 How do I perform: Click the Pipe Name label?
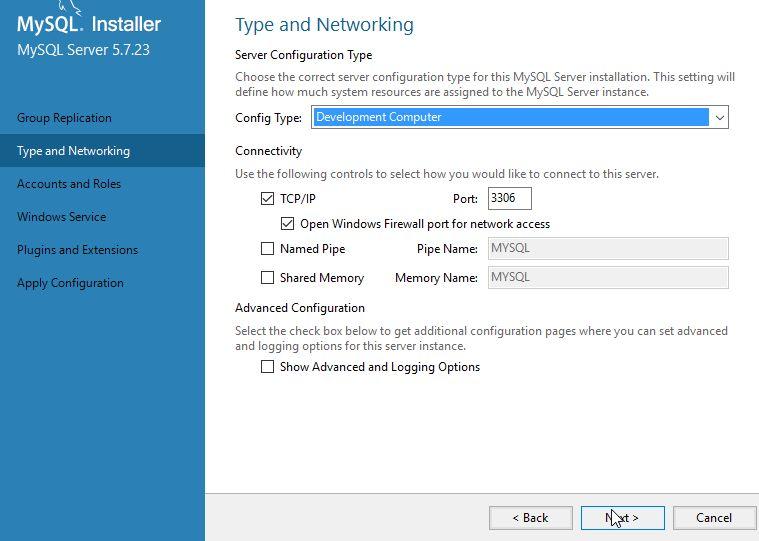[x=447, y=249]
